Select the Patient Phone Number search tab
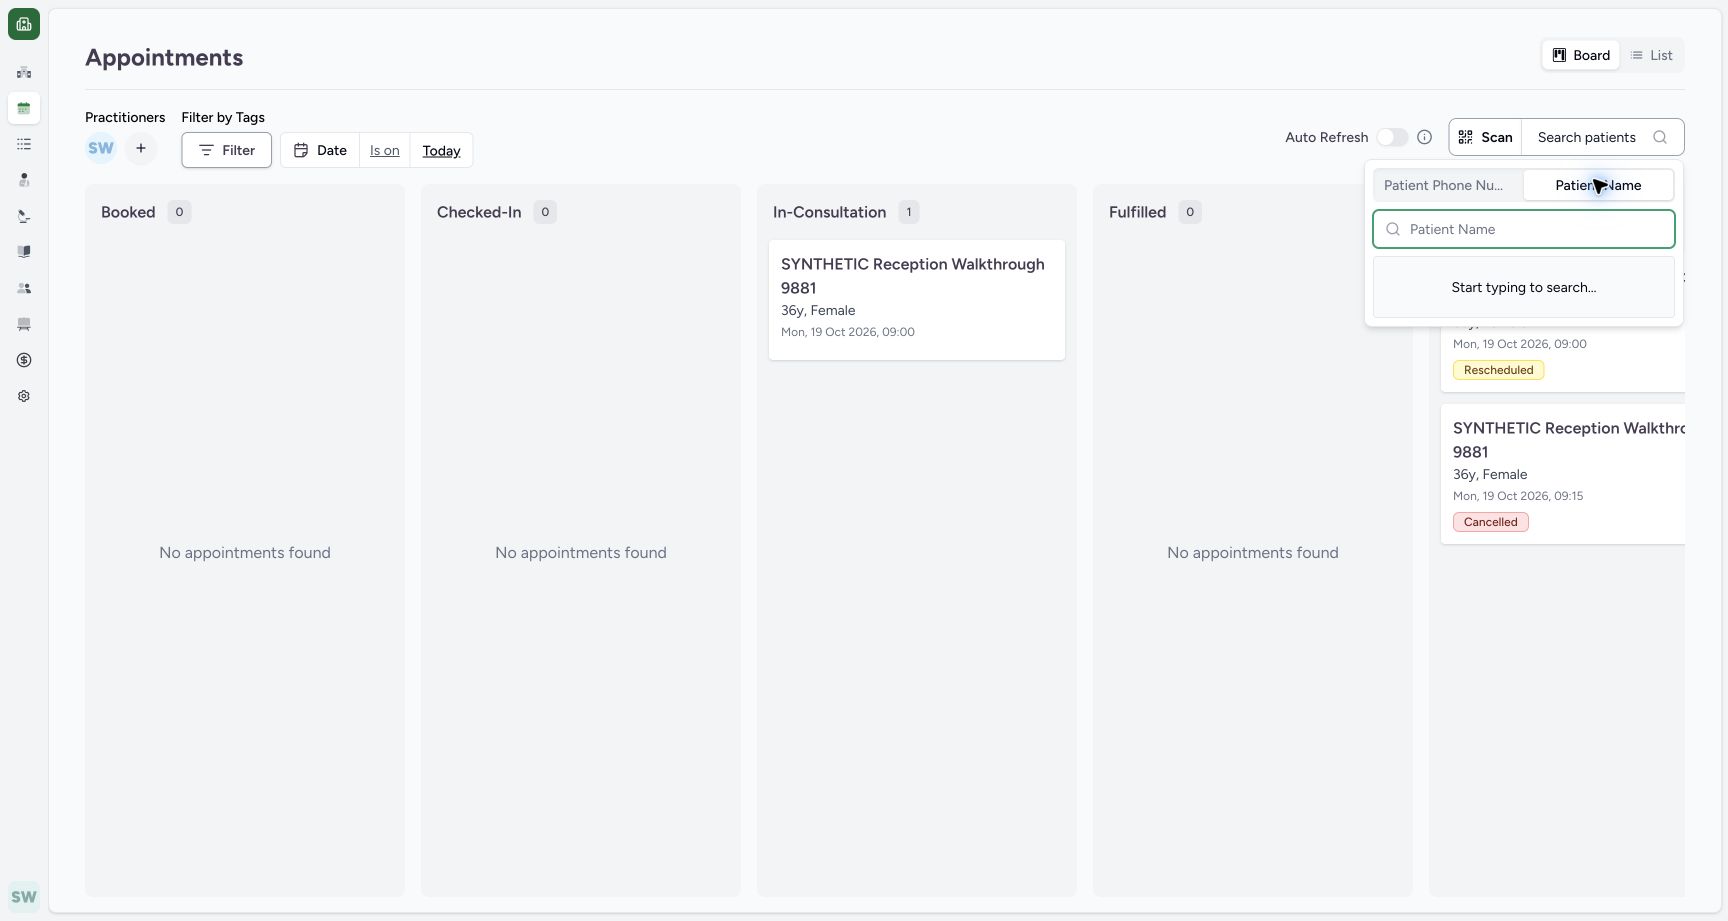 (1448, 185)
